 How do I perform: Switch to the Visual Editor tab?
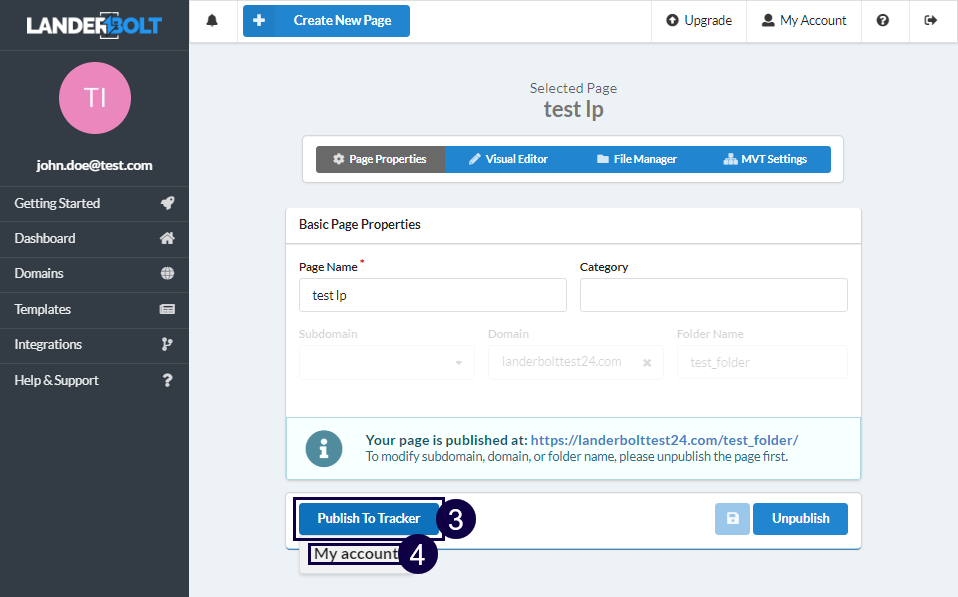tap(508, 159)
